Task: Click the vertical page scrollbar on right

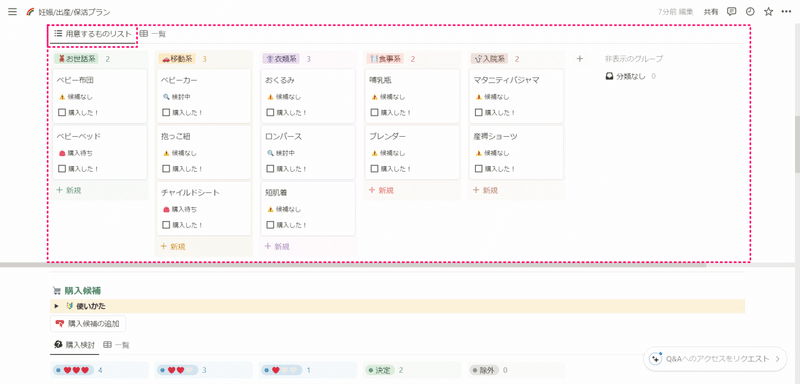Action: point(797,144)
